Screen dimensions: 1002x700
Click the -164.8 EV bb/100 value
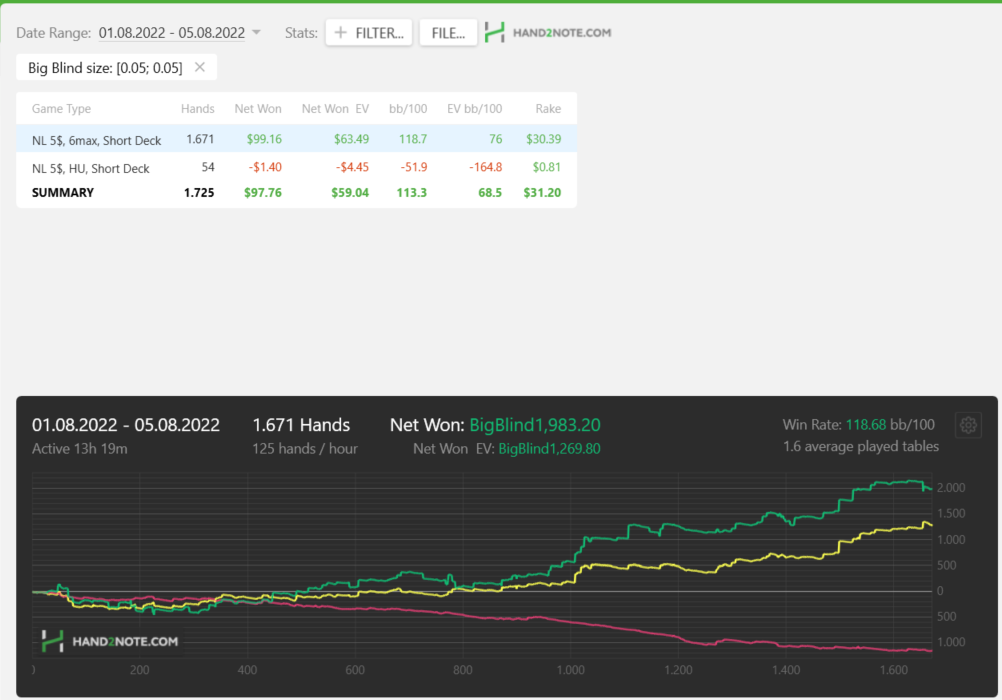coord(485,167)
